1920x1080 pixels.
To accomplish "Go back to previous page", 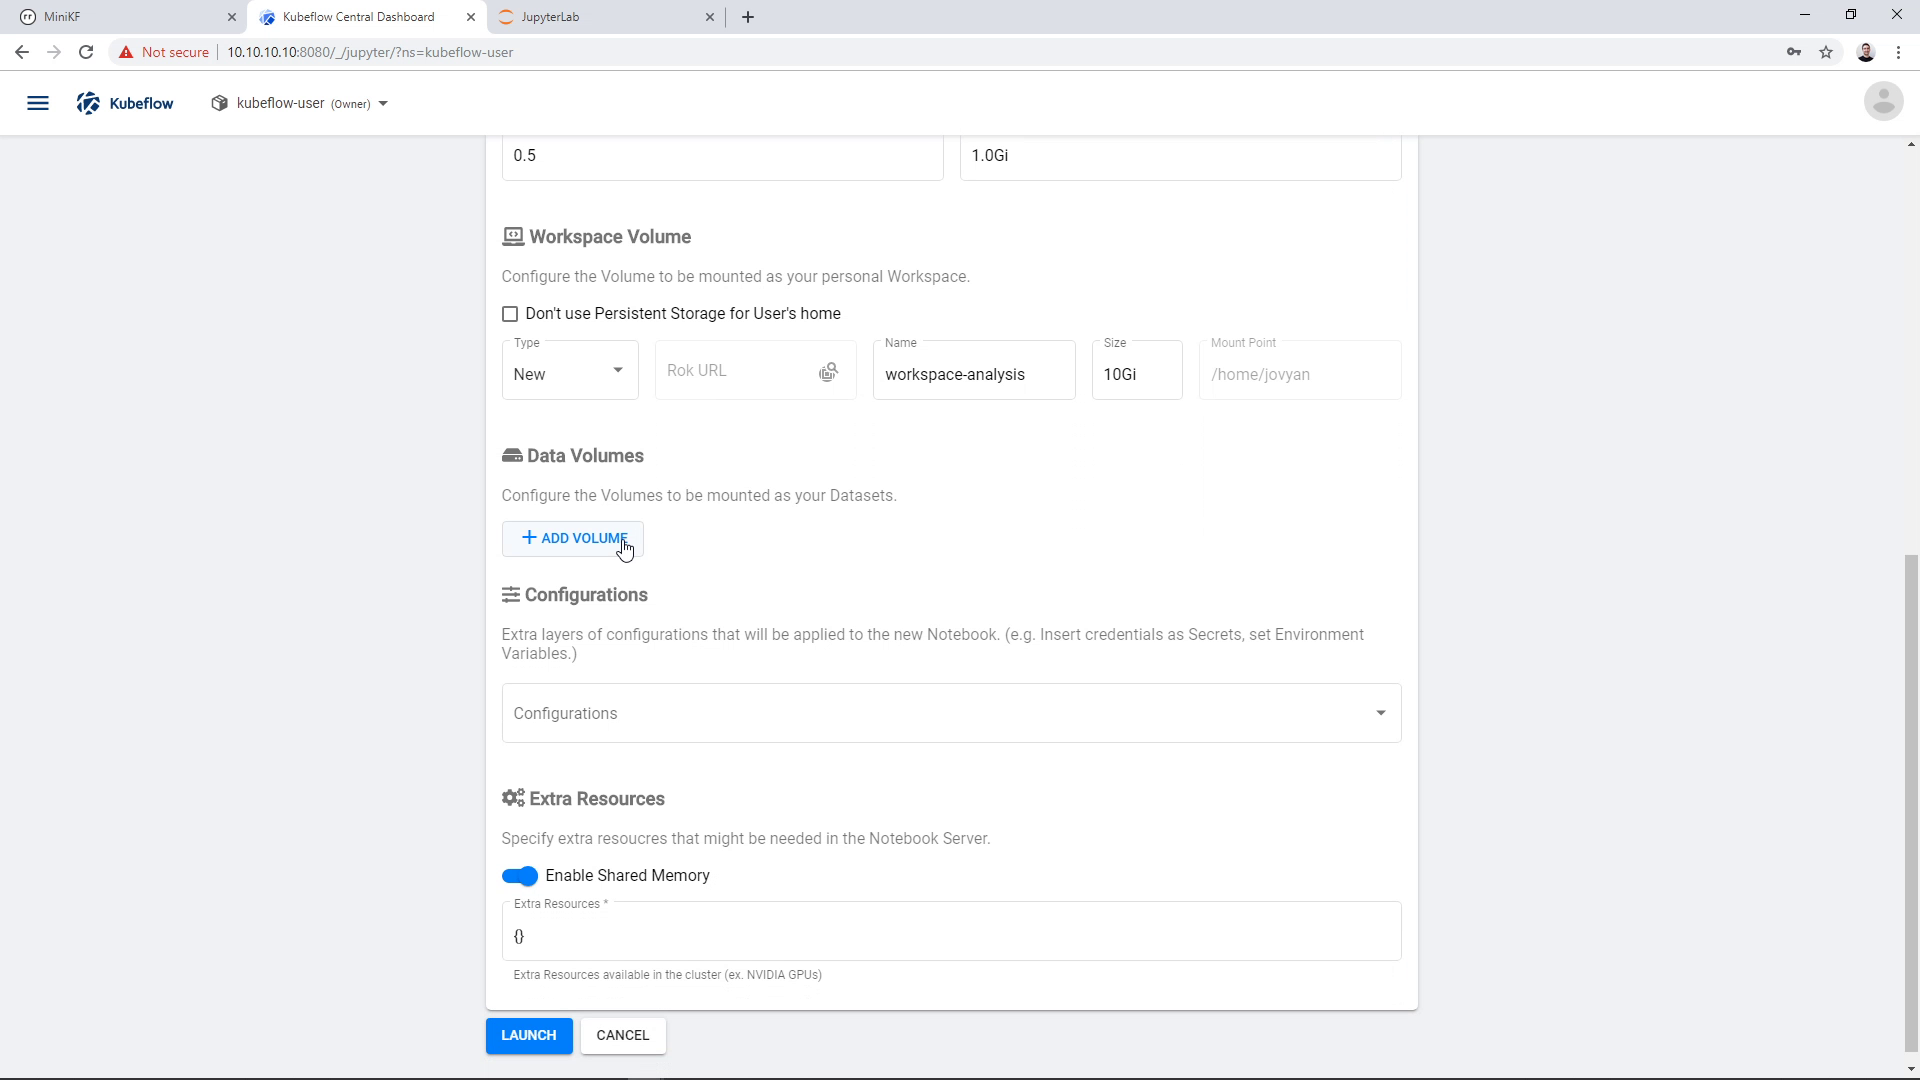I will tap(22, 52).
